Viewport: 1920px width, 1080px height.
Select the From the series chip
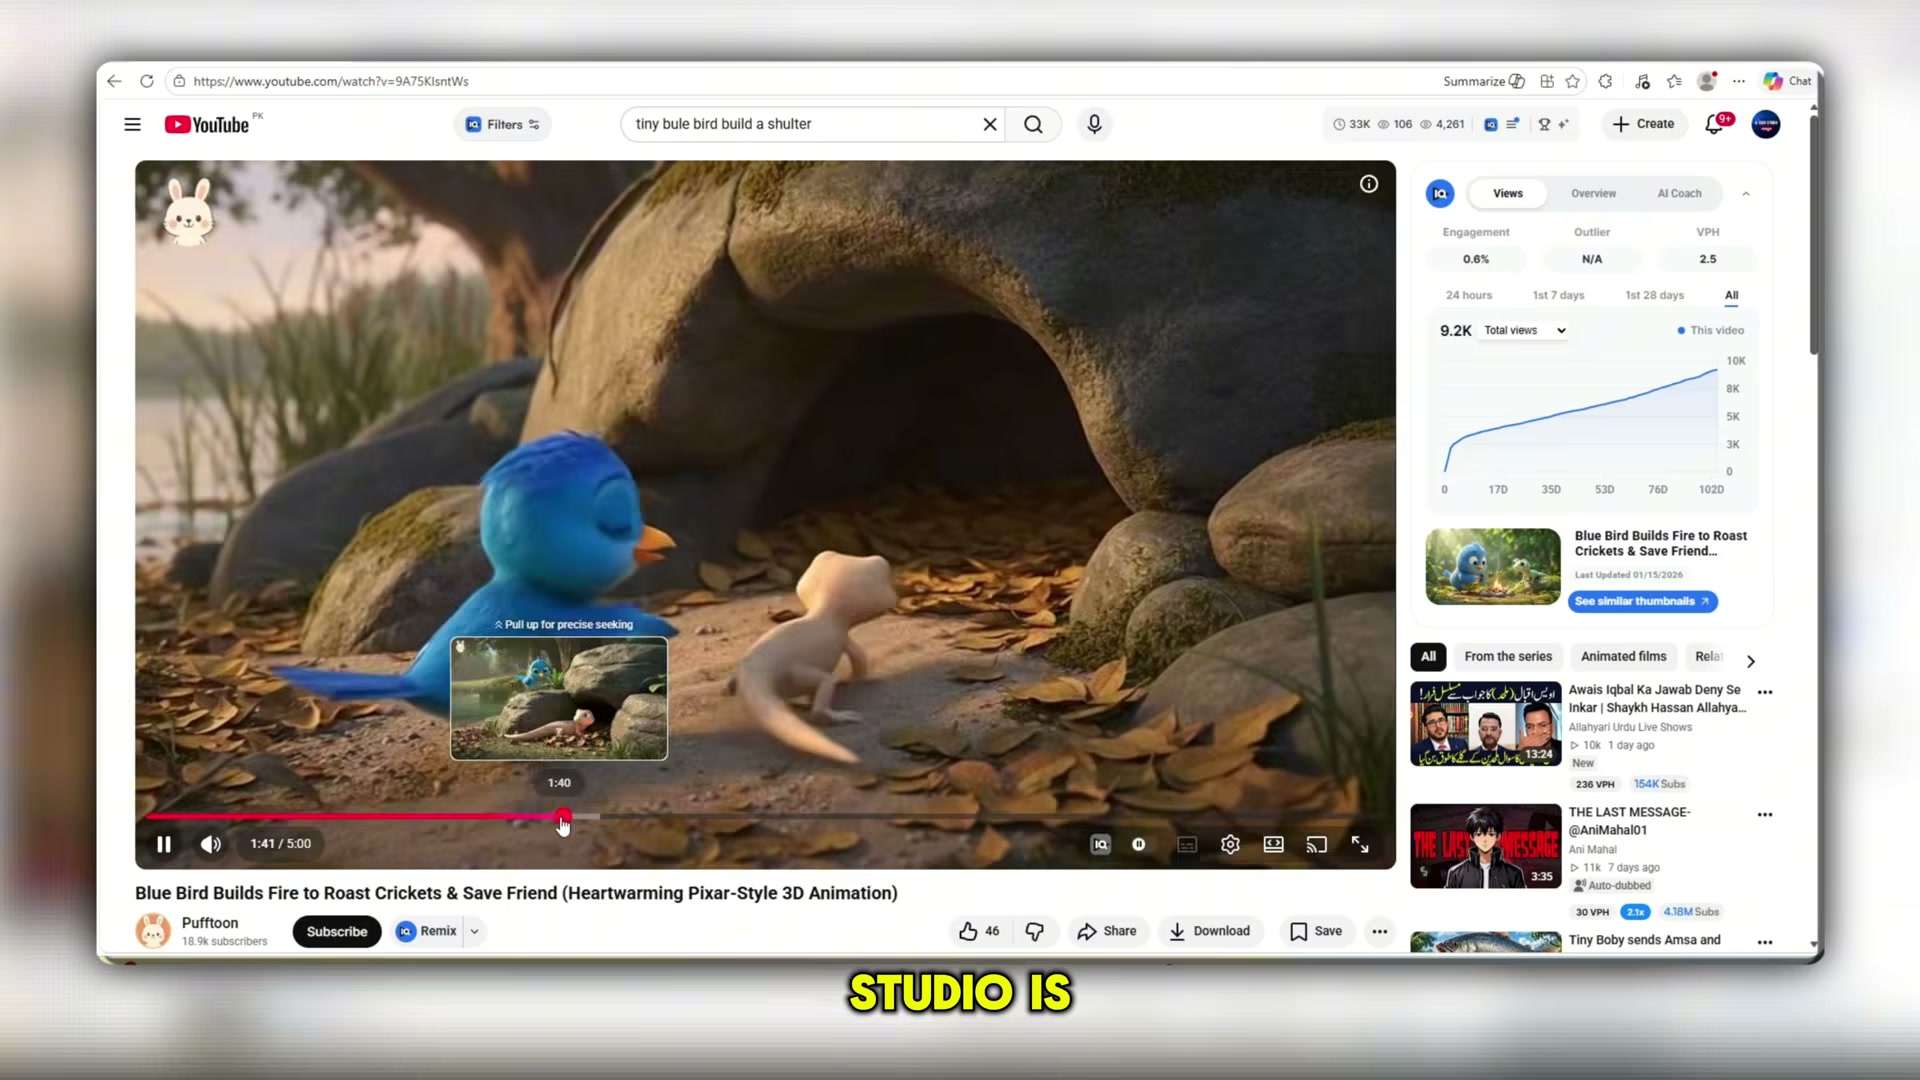[1508, 657]
